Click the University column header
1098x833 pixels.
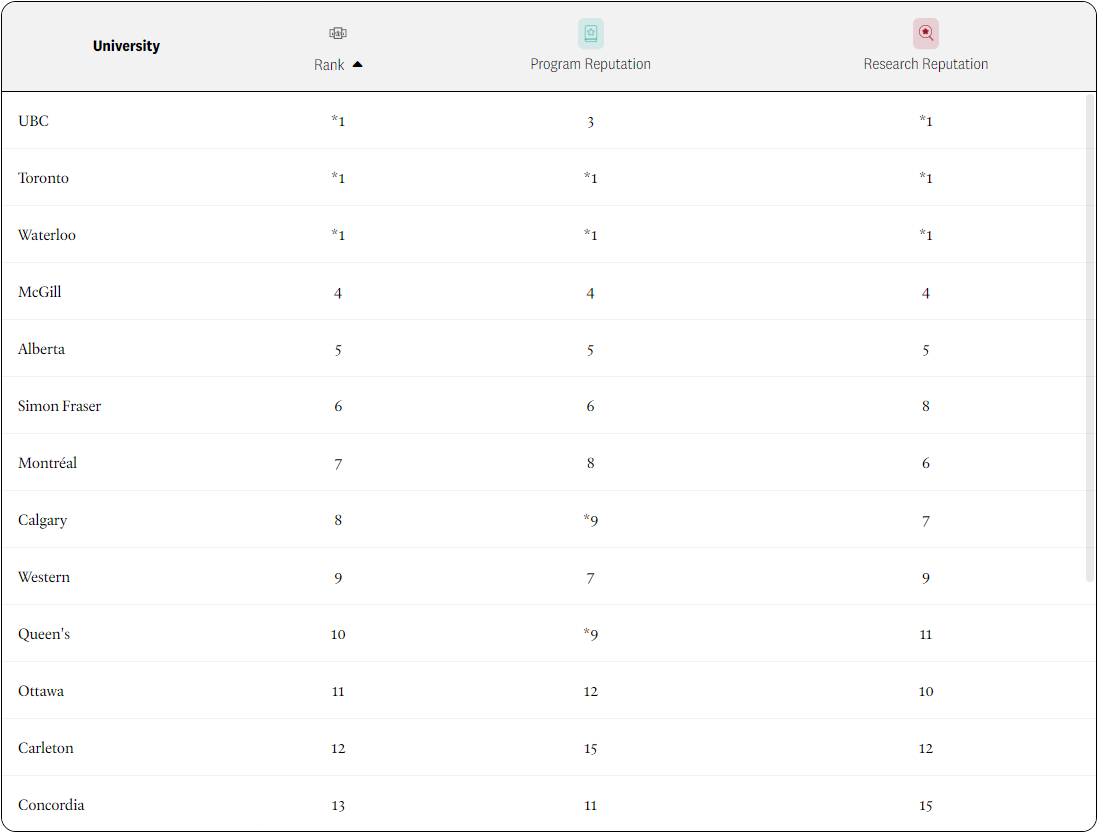point(126,46)
